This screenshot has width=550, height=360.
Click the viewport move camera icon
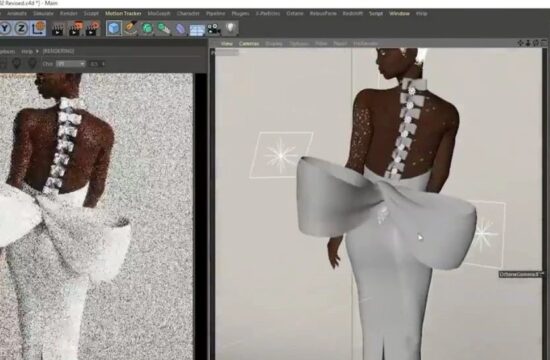[x=521, y=43]
